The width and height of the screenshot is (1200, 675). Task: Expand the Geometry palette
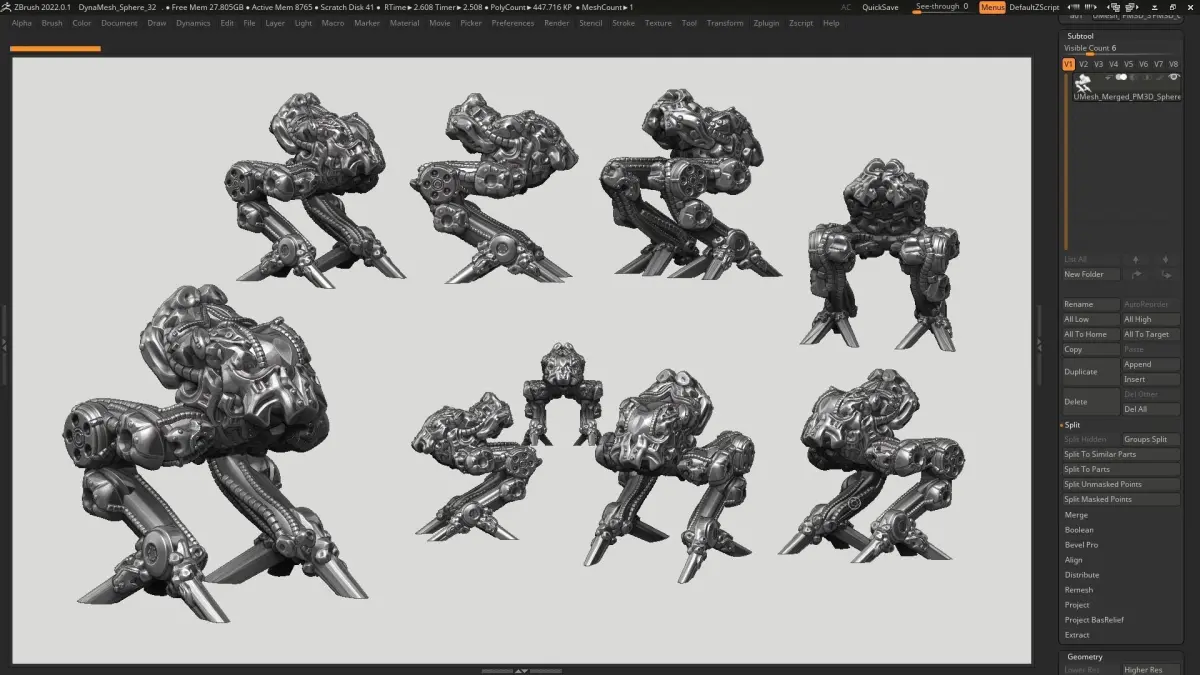(1084, 657)
